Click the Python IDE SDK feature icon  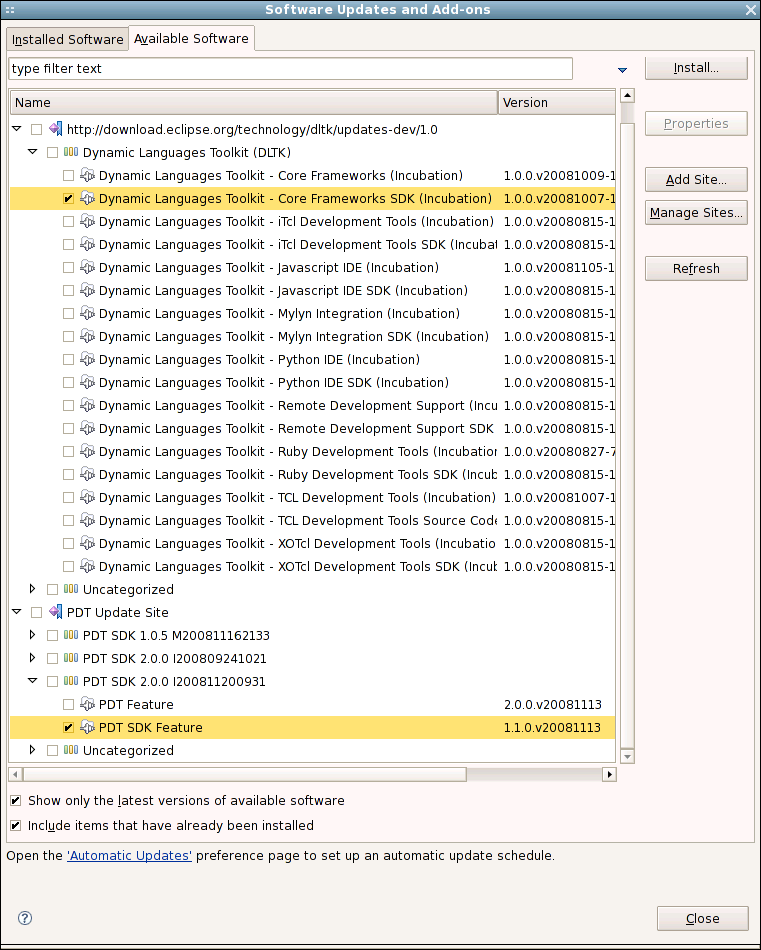(88, 382)
